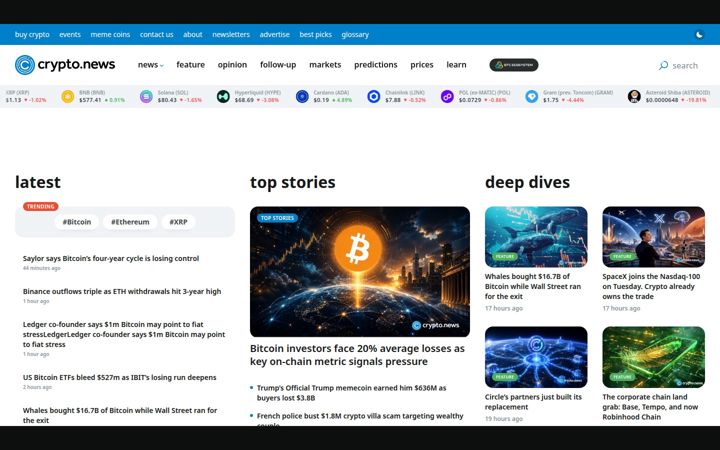Click FEATURE badge on SpaceX thumbnail
This screenshot has height=450, width=720.
[x=622, y=257]
